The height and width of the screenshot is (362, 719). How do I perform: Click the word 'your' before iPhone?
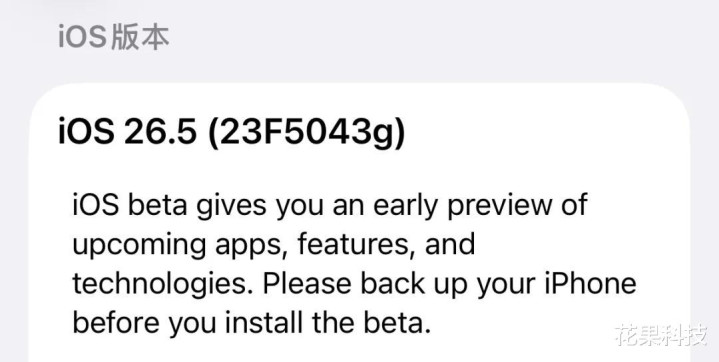pyautogui.click(x=506, y=285)
